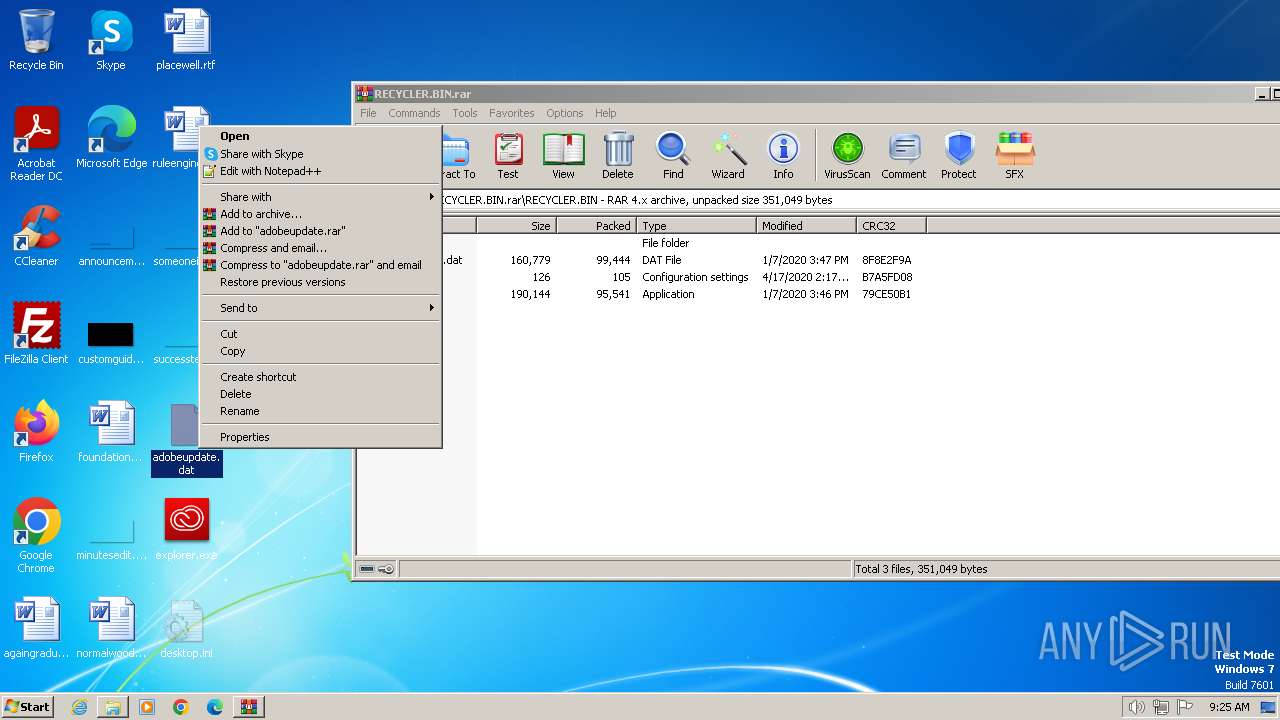Click the Windows Start button
The height and width of the screenshot is (720, 1280).
[x=28, y=706]
